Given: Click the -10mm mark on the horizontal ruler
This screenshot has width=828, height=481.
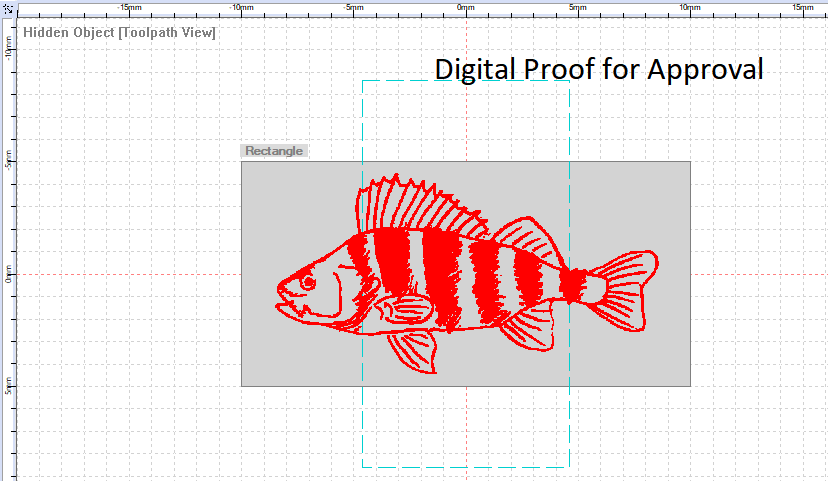Looking at the screenshot, I should tap(241, 7).
